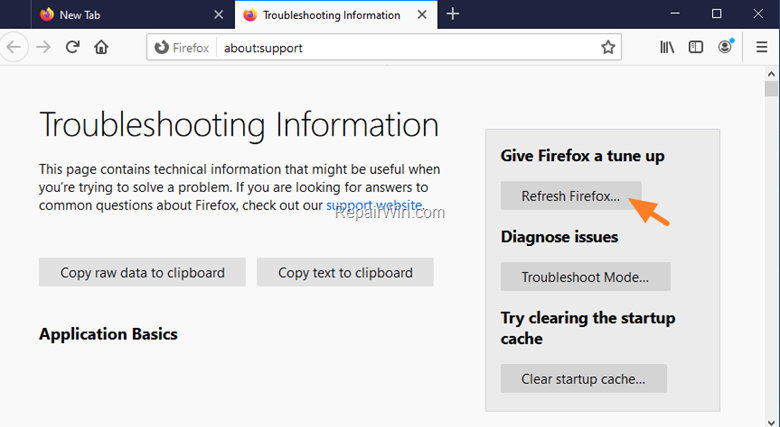Open the hamburger application menu
Screen dimensions: 780x427
762,47
